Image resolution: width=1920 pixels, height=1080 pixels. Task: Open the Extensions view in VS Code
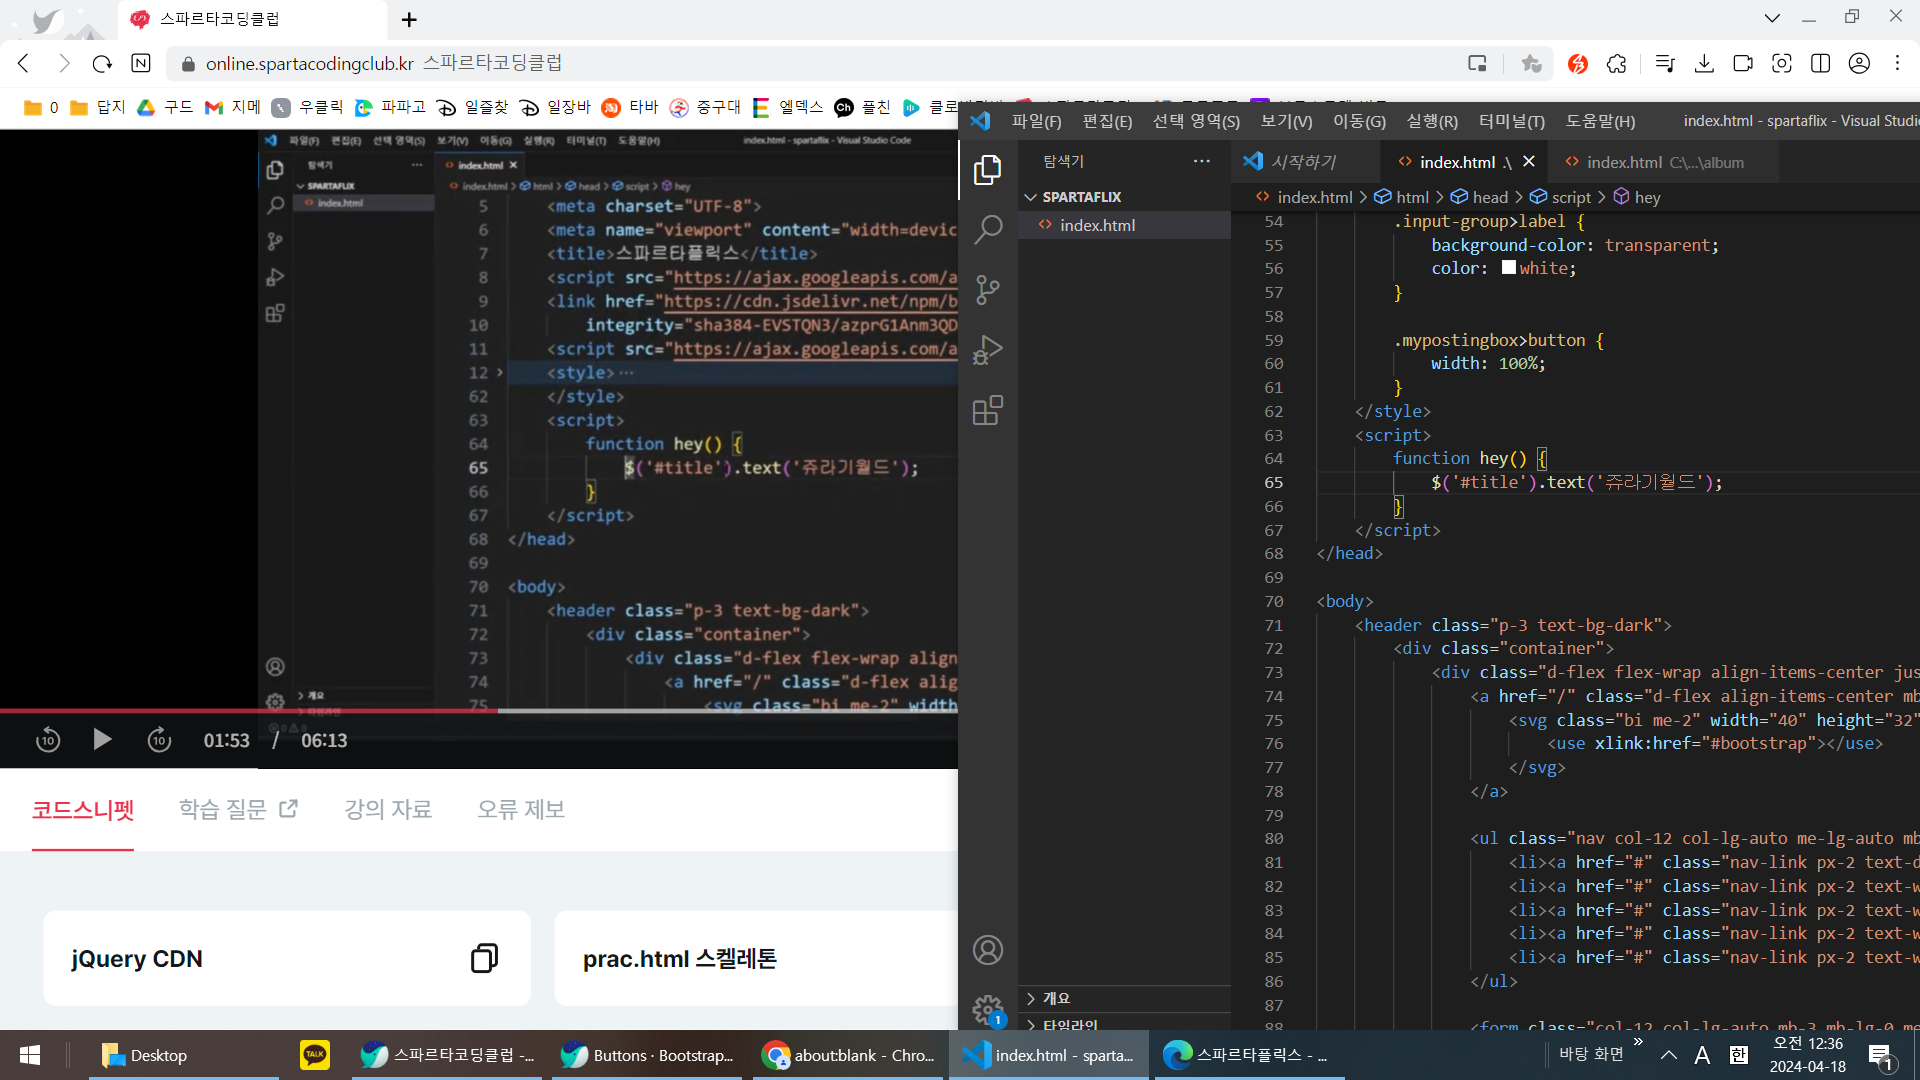[x=988, y=410]
